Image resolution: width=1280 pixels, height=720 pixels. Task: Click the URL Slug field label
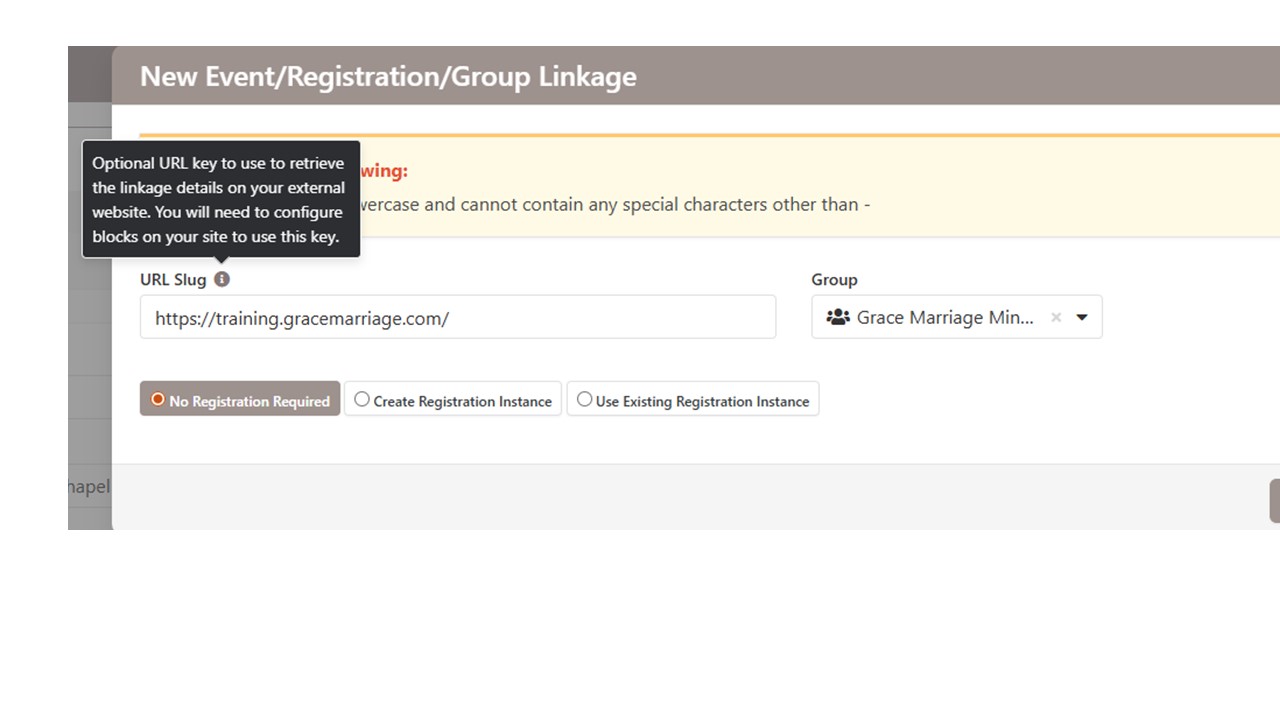[173, 280]
